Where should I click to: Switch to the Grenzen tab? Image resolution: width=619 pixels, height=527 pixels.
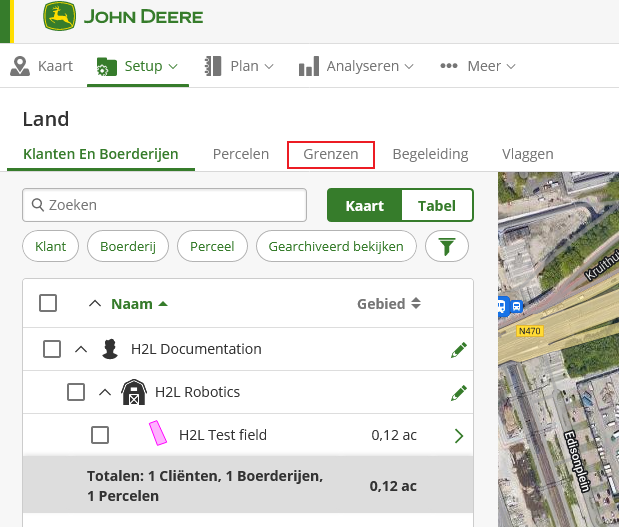point(330,154)
